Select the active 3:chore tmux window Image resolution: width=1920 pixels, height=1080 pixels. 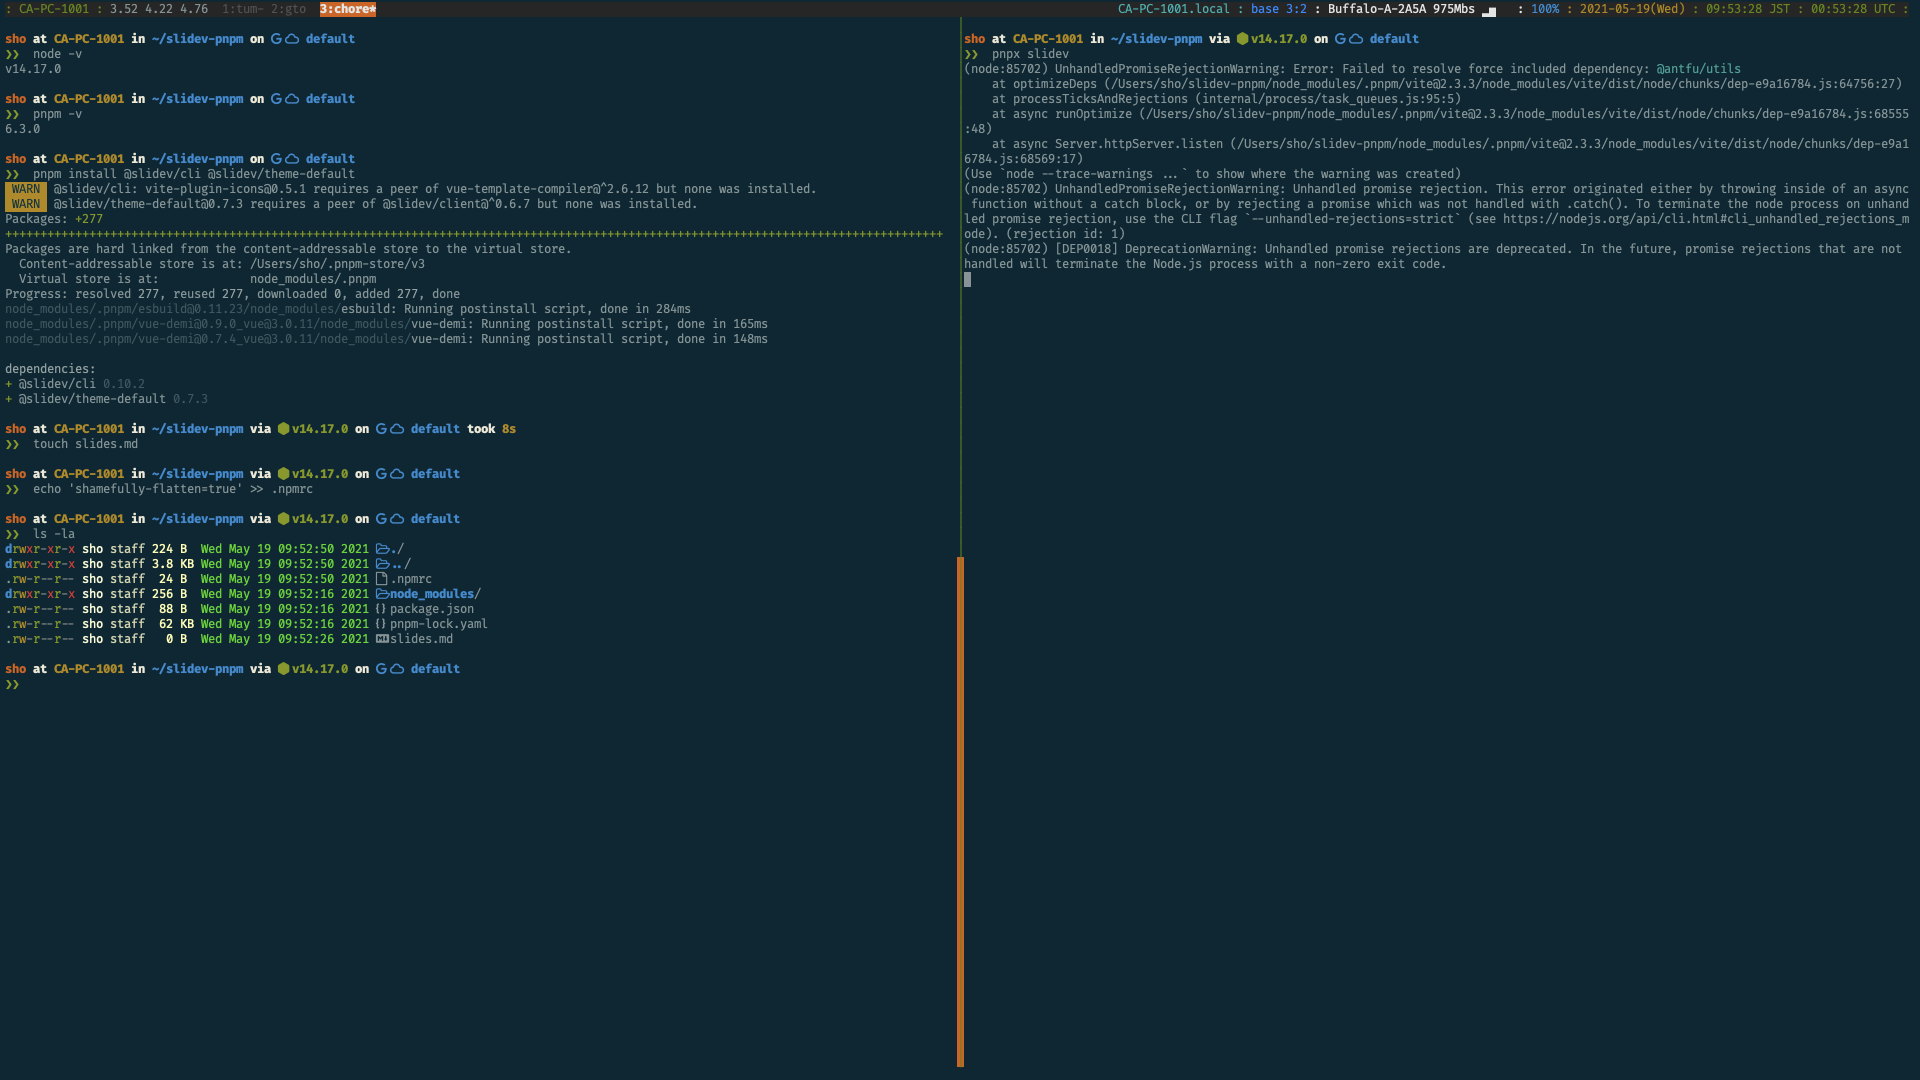tap(347, 9)
